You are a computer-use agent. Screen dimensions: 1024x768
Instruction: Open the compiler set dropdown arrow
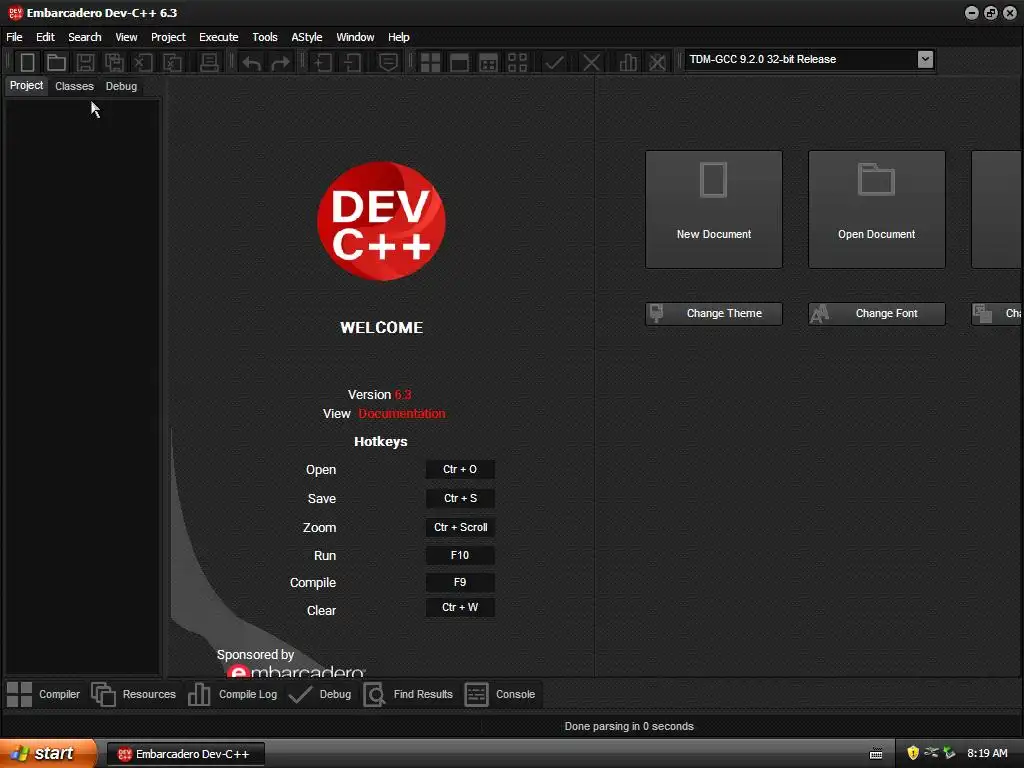coord(925,59)
